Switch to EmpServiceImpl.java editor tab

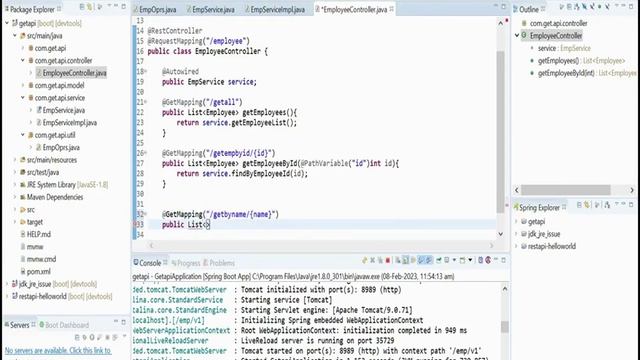tap(277, 9)
